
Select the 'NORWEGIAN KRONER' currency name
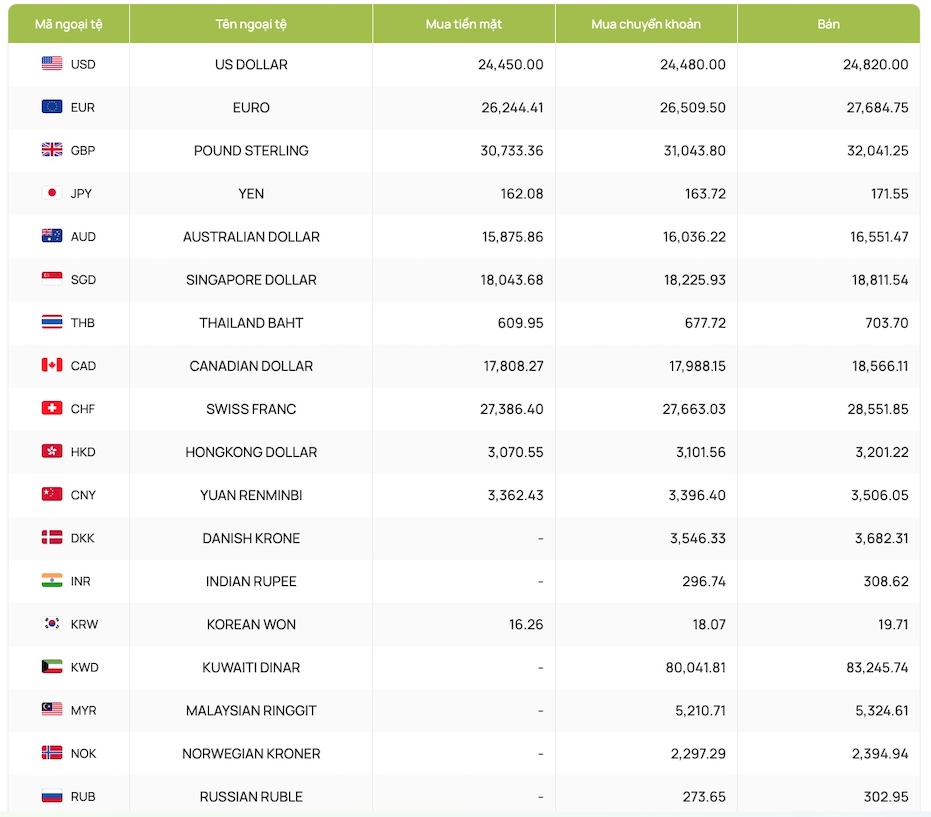[251, 753]
